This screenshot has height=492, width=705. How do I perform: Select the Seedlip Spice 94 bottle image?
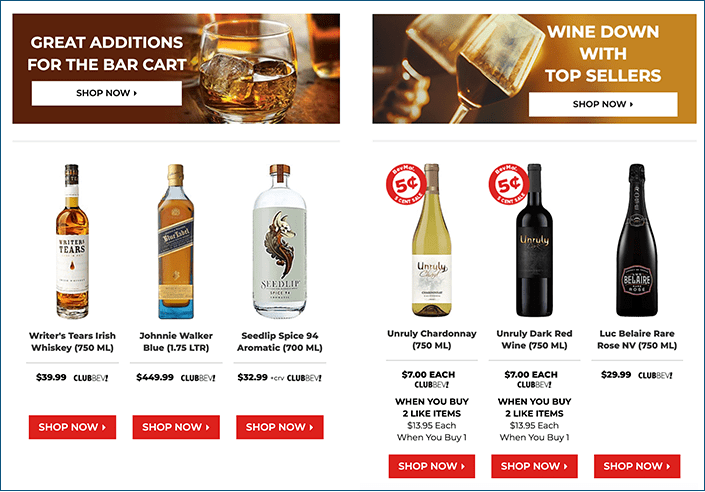(x=280, y=242)
